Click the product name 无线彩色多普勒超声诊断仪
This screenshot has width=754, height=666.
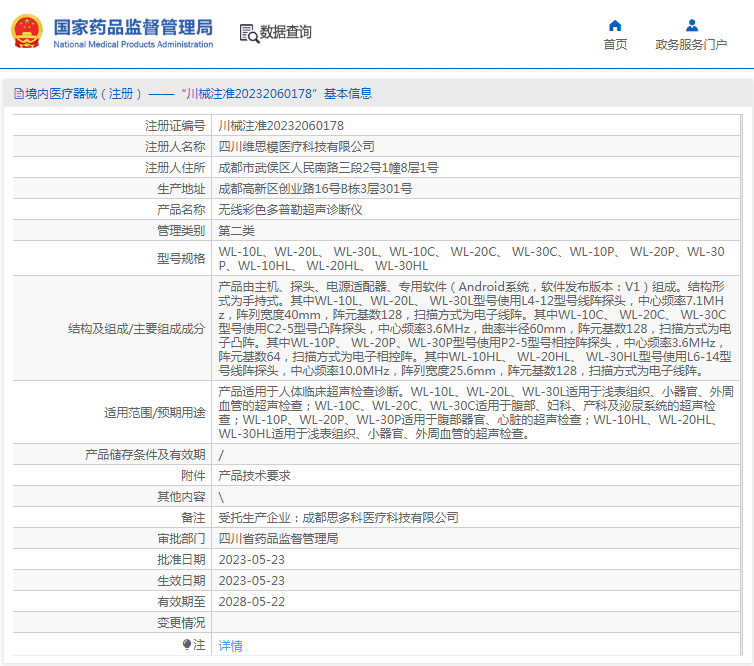(x=290, y=210)
